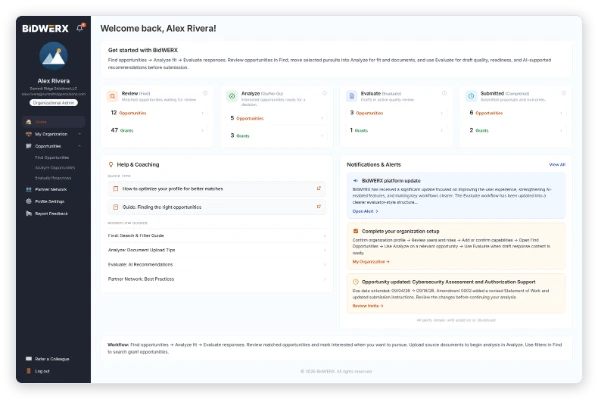Open Profile Settings in the sidebar
This screenshot has height=399, width=598.
click(50, 201)
